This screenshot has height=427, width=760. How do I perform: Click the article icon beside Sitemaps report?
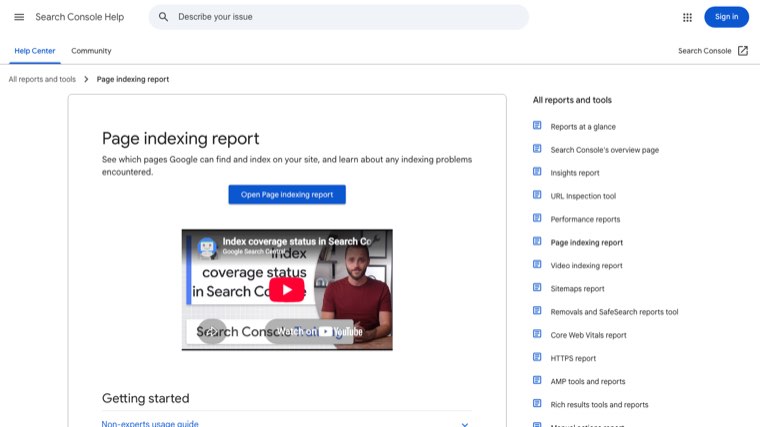537,287
